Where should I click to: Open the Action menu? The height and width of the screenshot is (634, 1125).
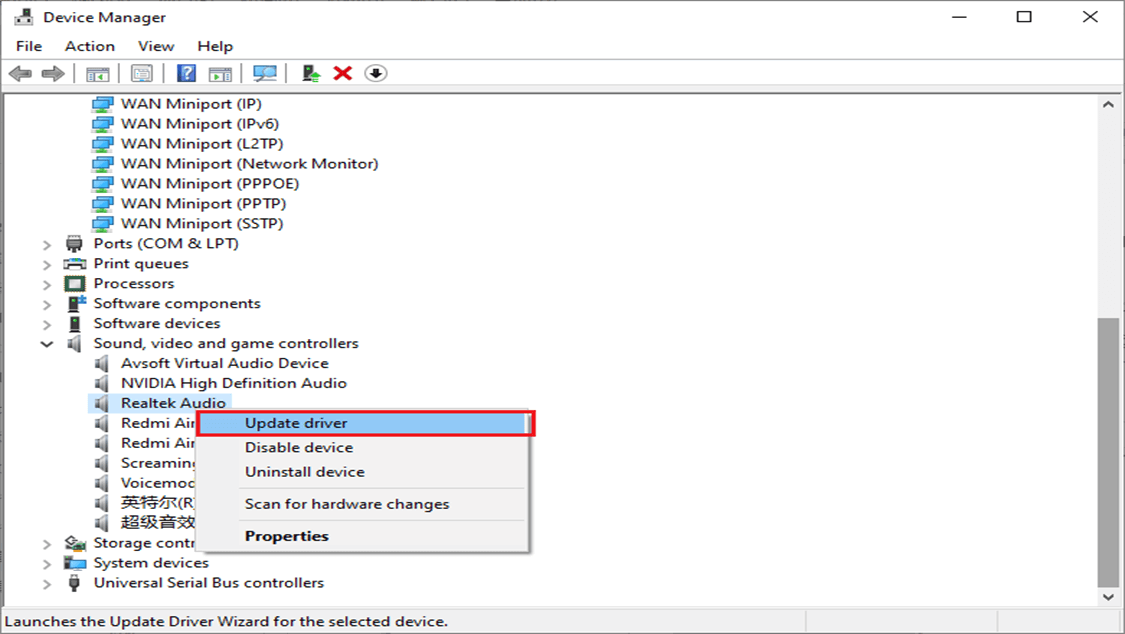pyautogui.click(x=90, y=46)
